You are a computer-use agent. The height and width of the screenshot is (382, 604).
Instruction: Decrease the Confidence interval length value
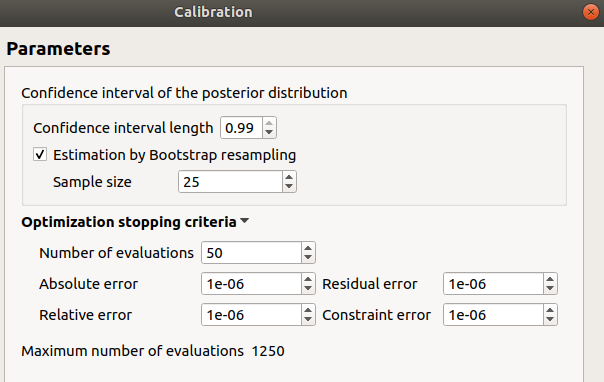tap(269, 132)
